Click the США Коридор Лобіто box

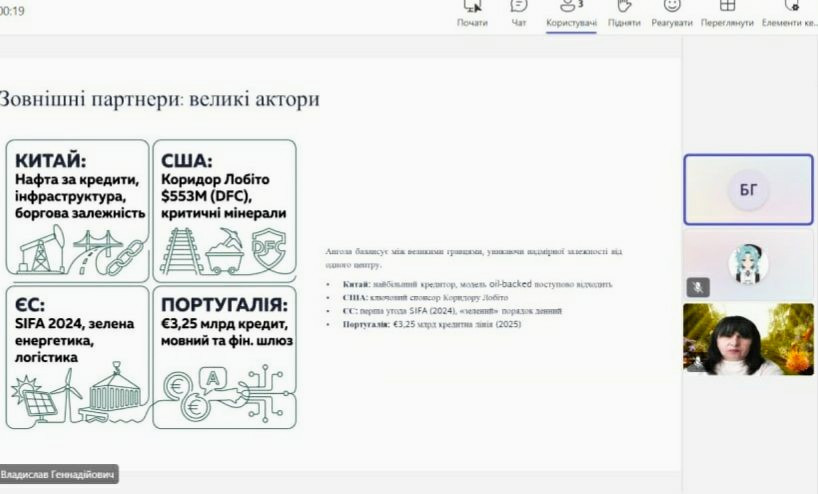(225, 208)
